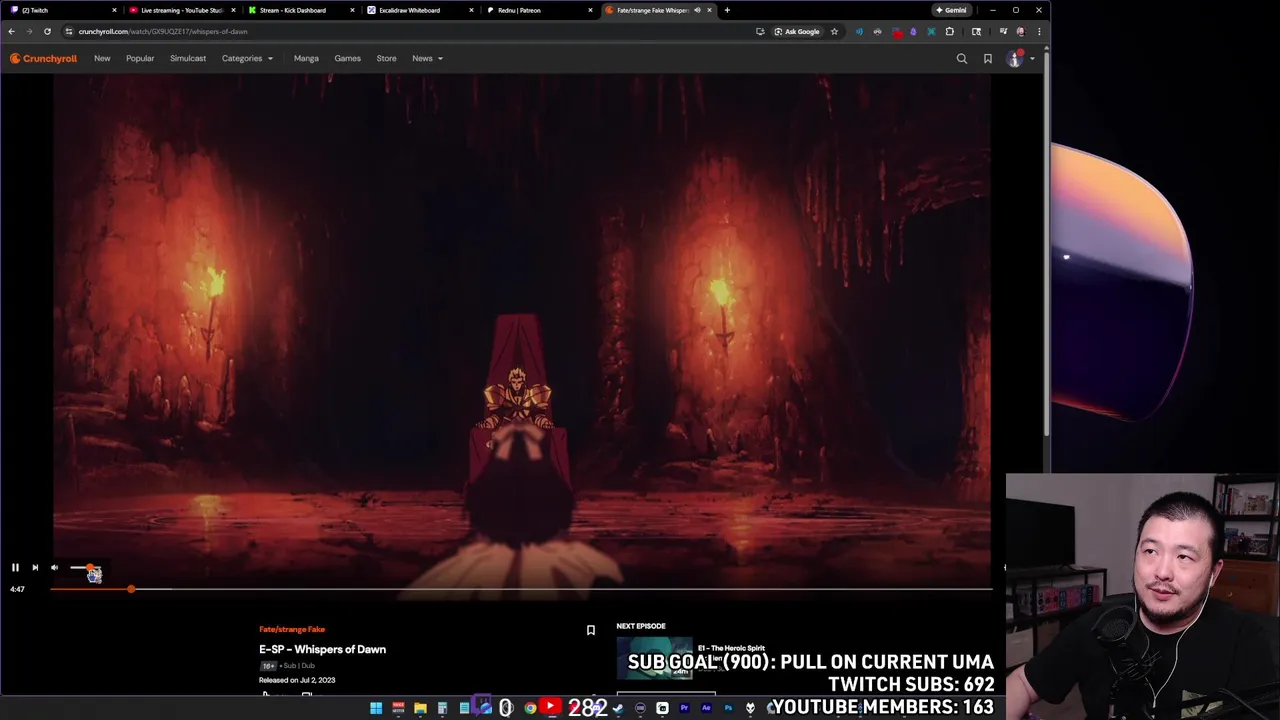The image size is (1280, 720).
Task: Open the Manga link
Action: 306,58
